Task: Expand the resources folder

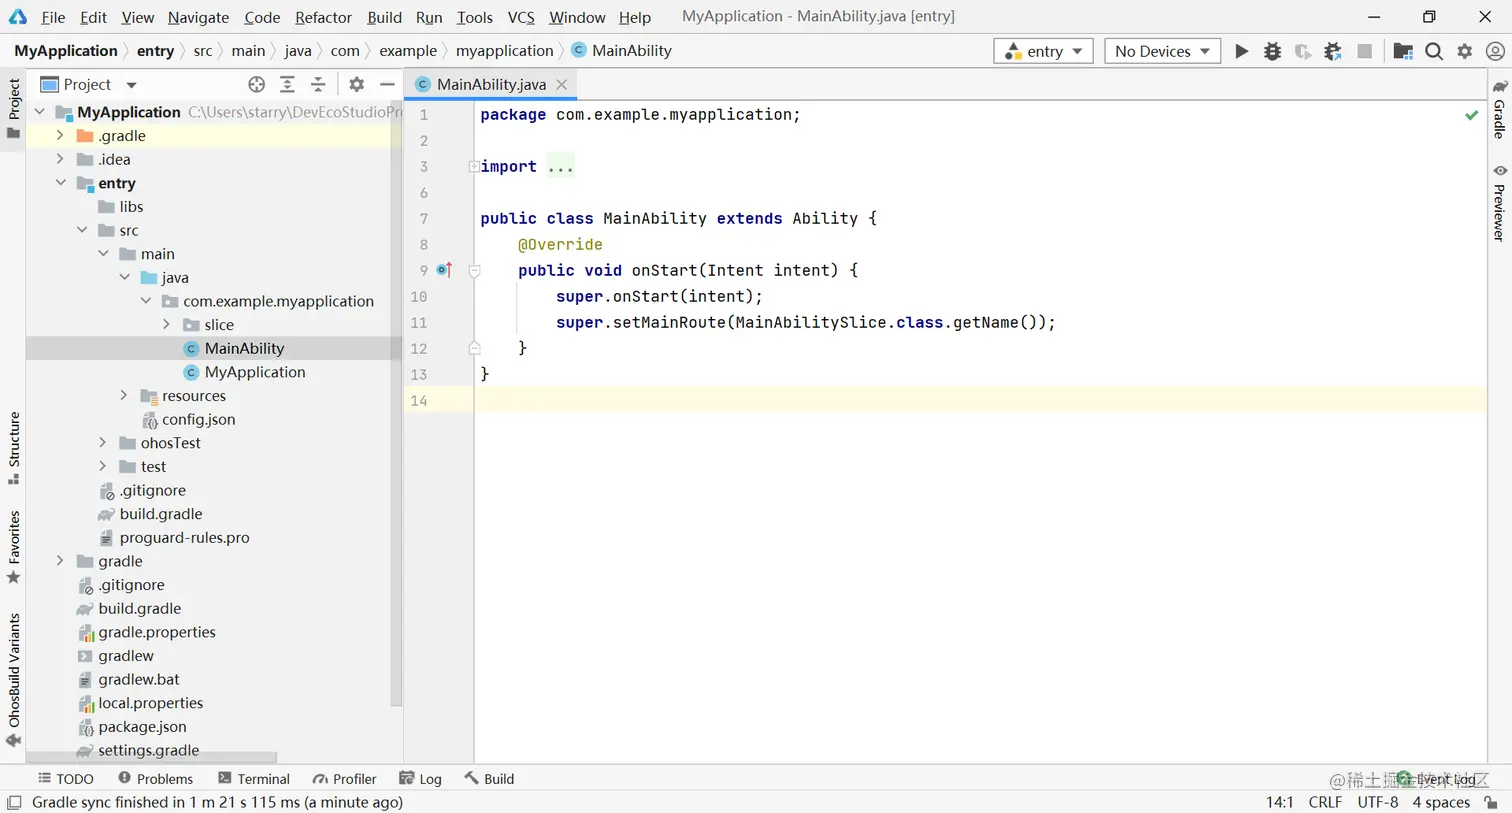Action: 124,395
